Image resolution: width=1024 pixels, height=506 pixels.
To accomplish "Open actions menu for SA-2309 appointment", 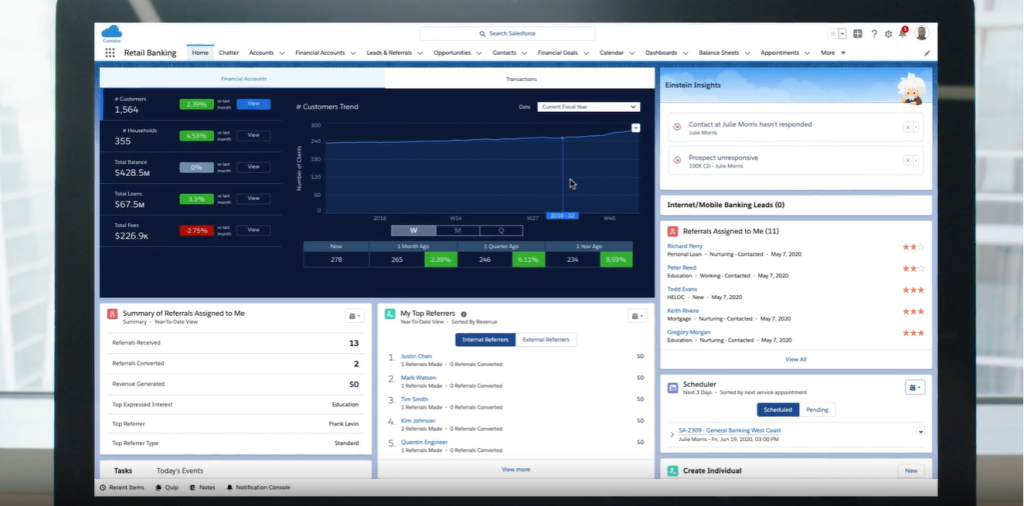I will (920, 432).
